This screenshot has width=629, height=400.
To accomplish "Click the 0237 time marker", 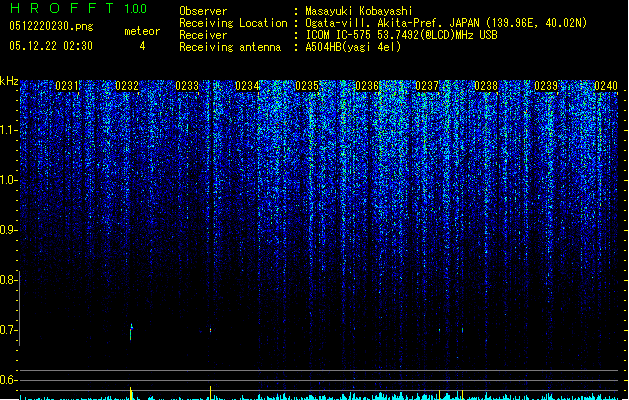I will click(x=427, y=86).
